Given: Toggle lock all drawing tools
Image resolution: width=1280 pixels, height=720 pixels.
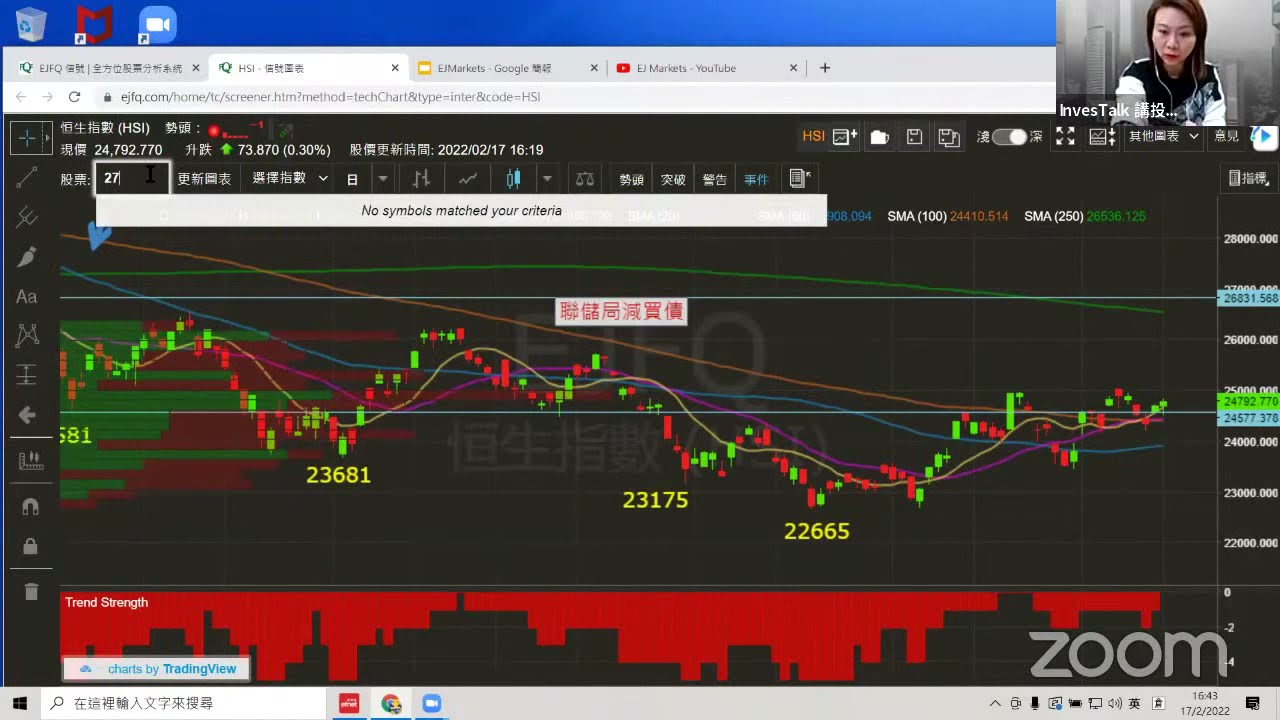Looking at the screenshot, I should coord(30,546).
